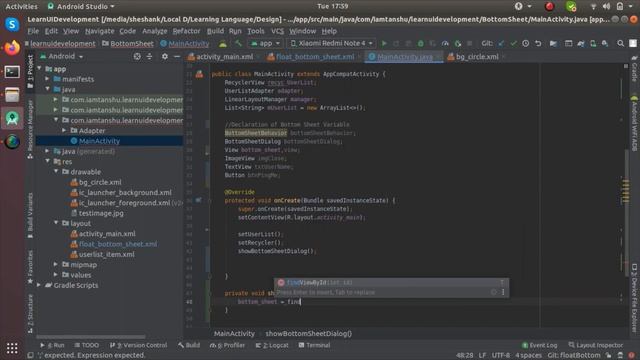Screen dimensions: 640x360
Task: Click the Make Project hammer icon
Action: (x=238, y=43)
